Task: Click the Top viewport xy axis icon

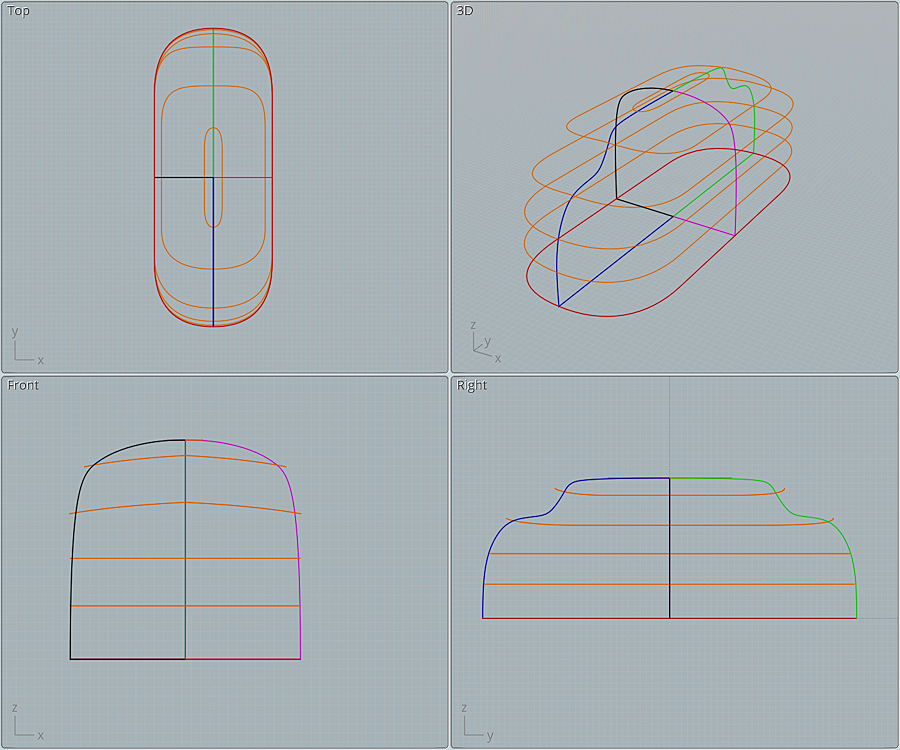Action: tap(28, 347)
